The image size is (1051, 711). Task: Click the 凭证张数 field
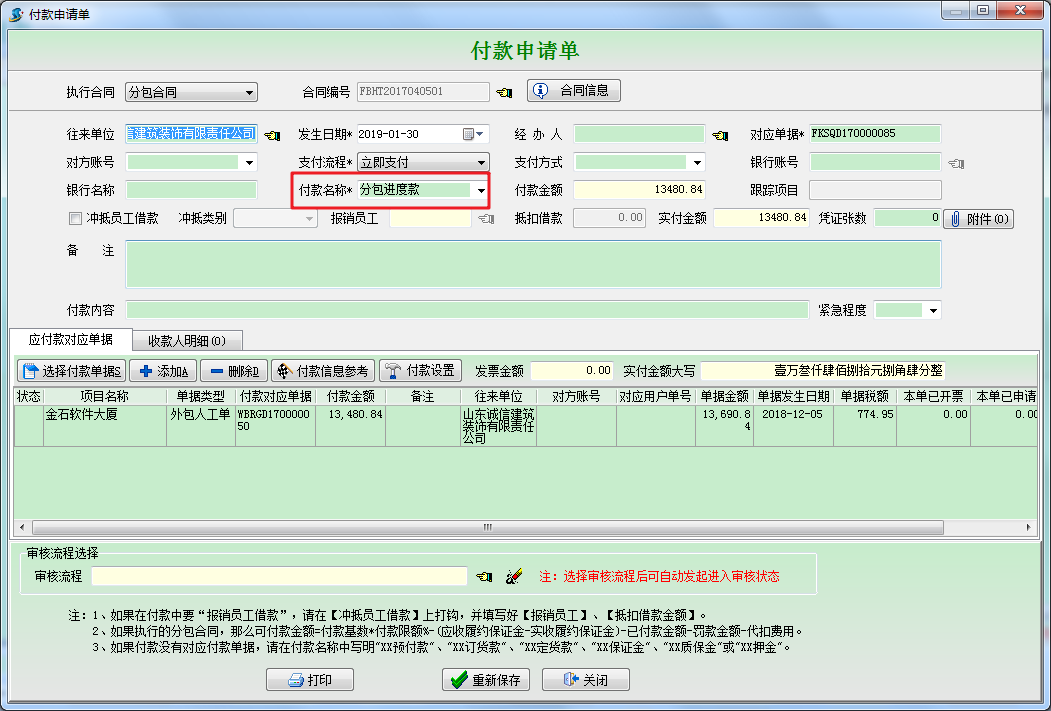click(908, 218)
